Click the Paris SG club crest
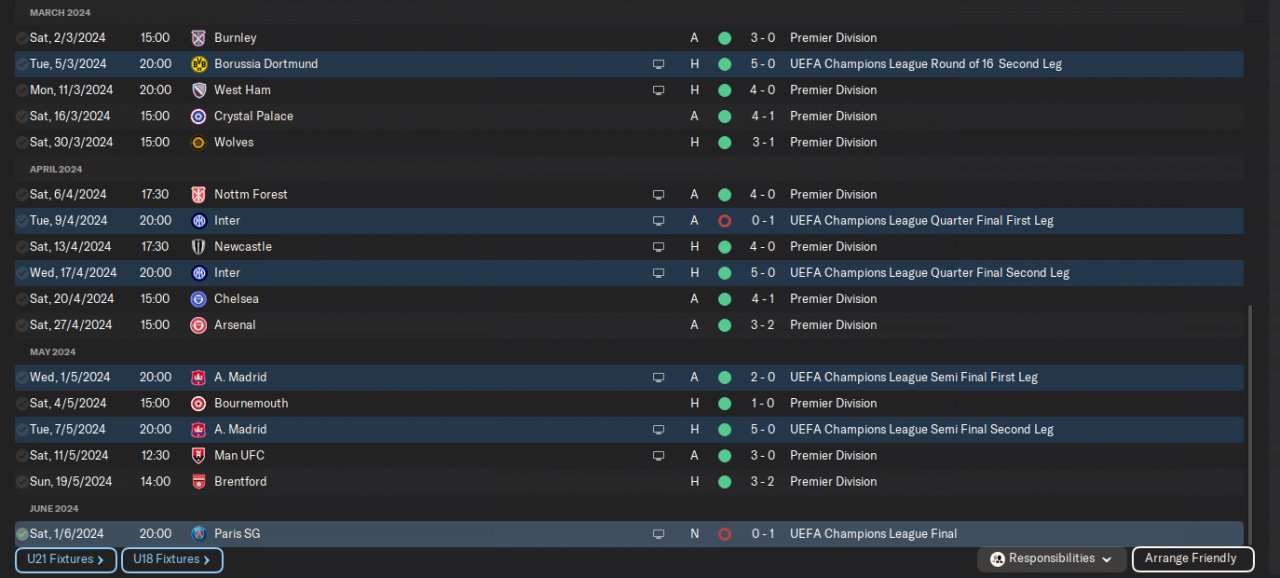The width and height of the screenshot is (1280, 578). tap(198, 534)
